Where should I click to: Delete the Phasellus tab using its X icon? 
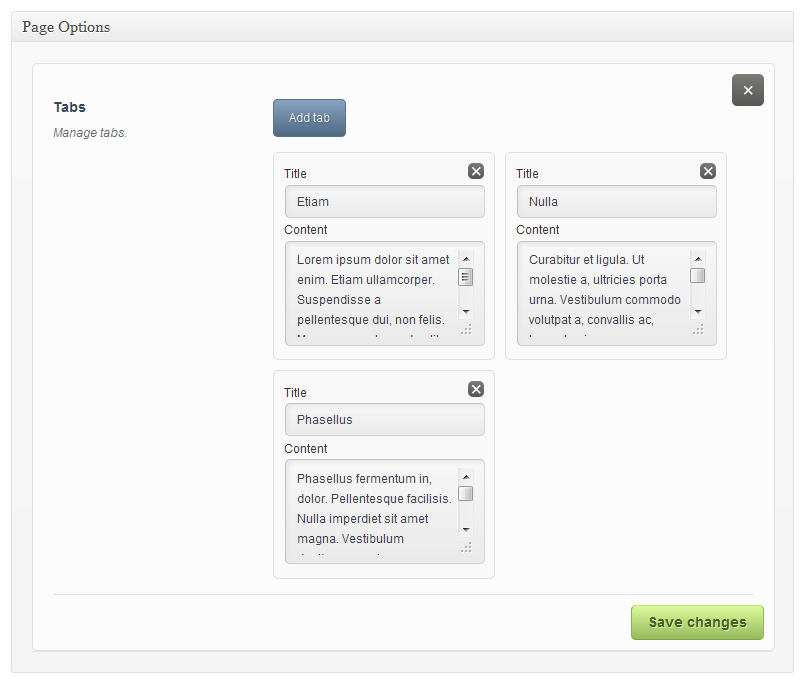click(476, 389)
